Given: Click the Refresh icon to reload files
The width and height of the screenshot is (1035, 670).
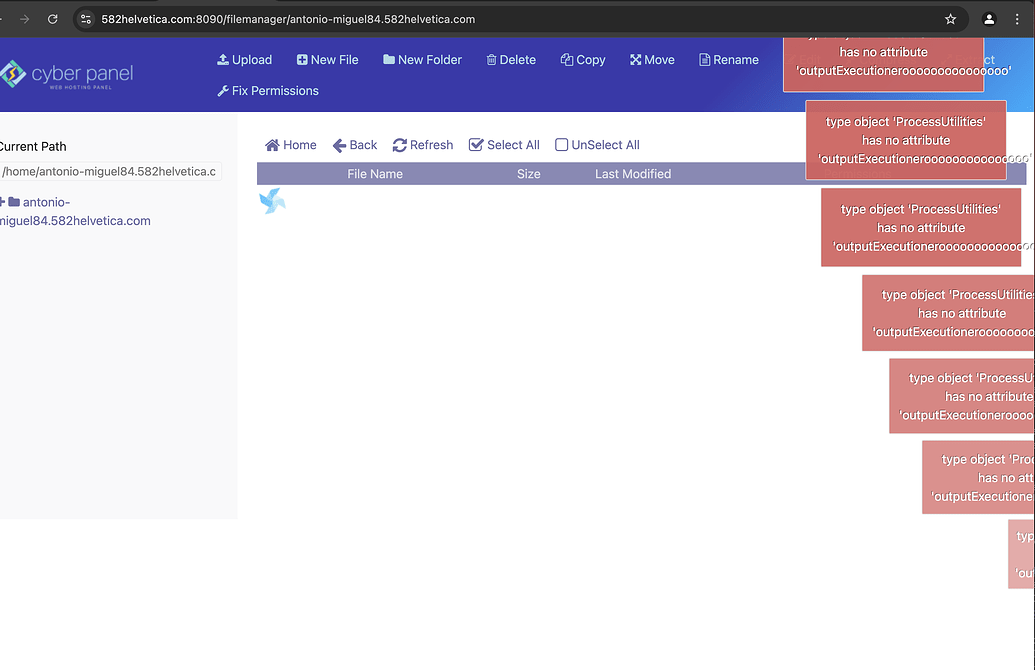Looking at the screenshot, I should (398, 145).
